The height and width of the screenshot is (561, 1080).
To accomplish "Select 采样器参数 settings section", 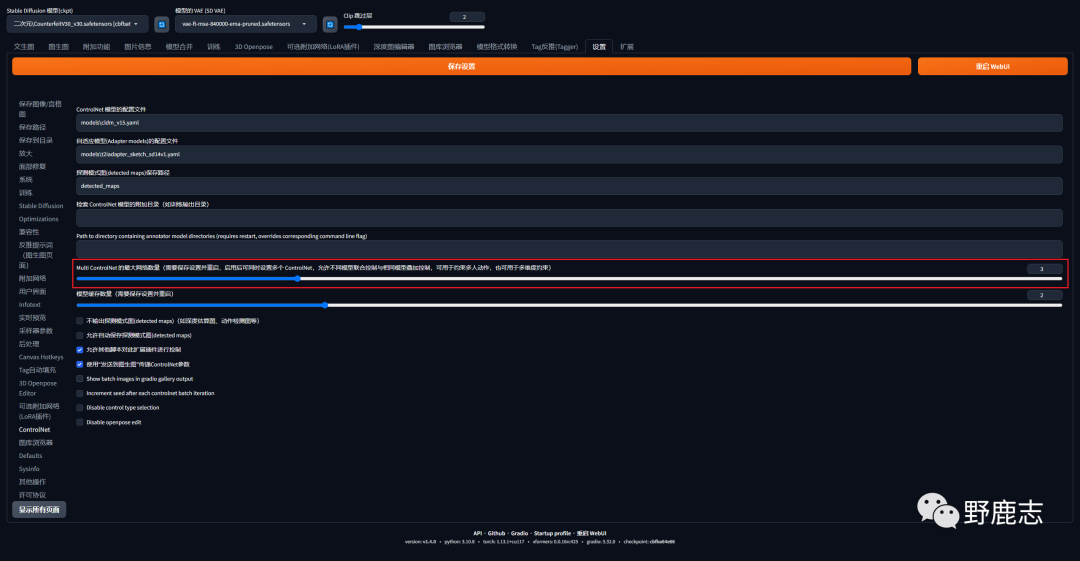I will pos(36,331).
